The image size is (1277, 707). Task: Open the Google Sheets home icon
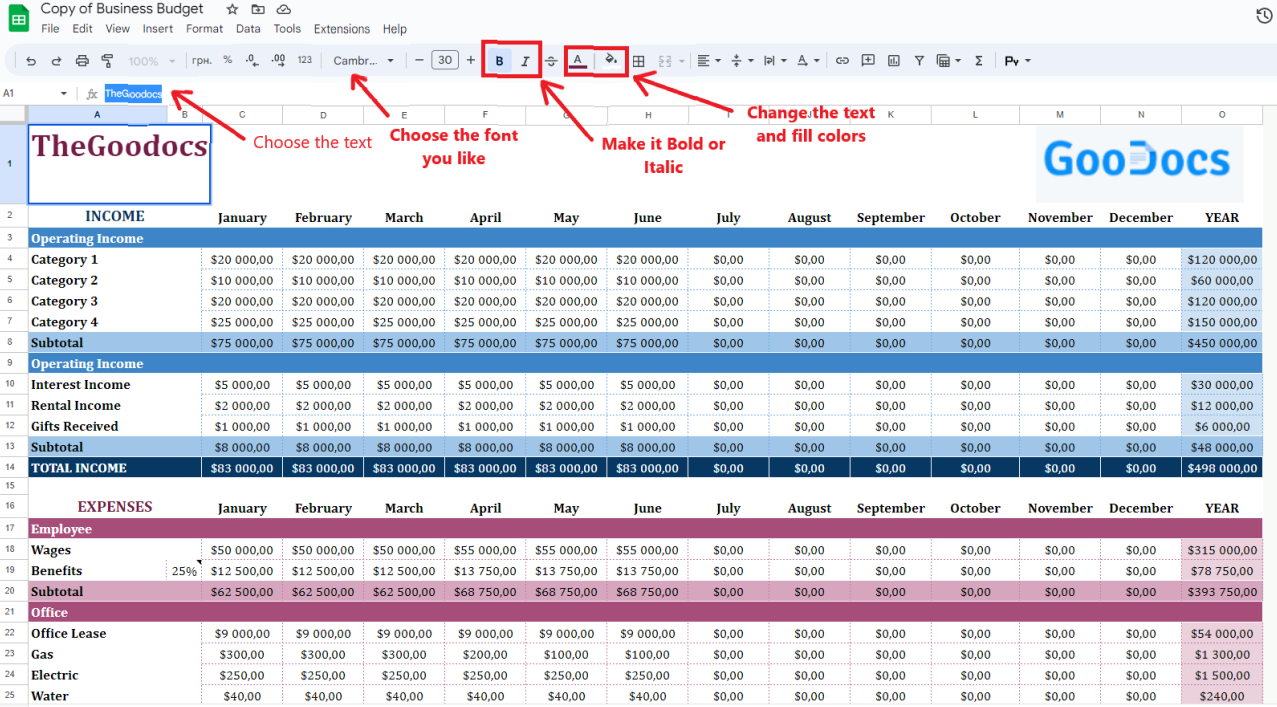click(x=18, y=18)
